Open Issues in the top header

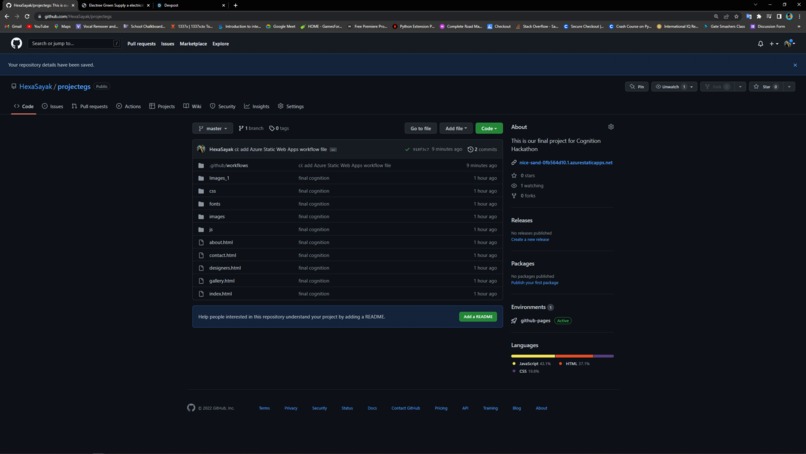[168, 44]
